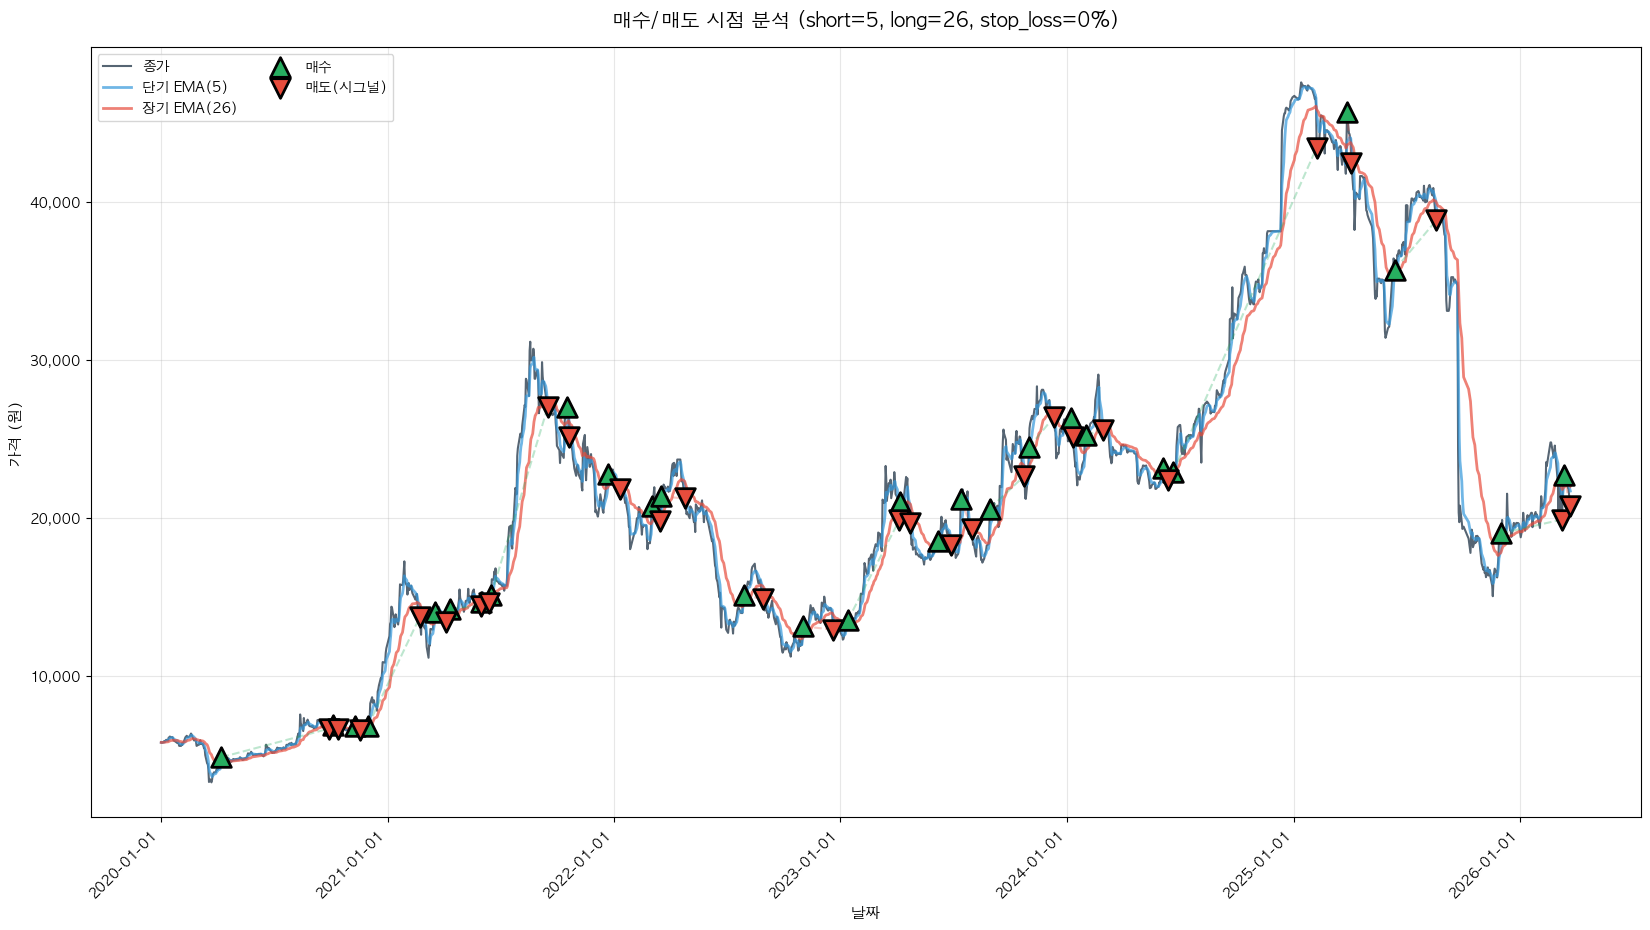The height and width of the screenshot is (930, 1650).
Task: Select the 2026-01-01 date tick label
Action: pyautogui.click(x=1487, y=866)
